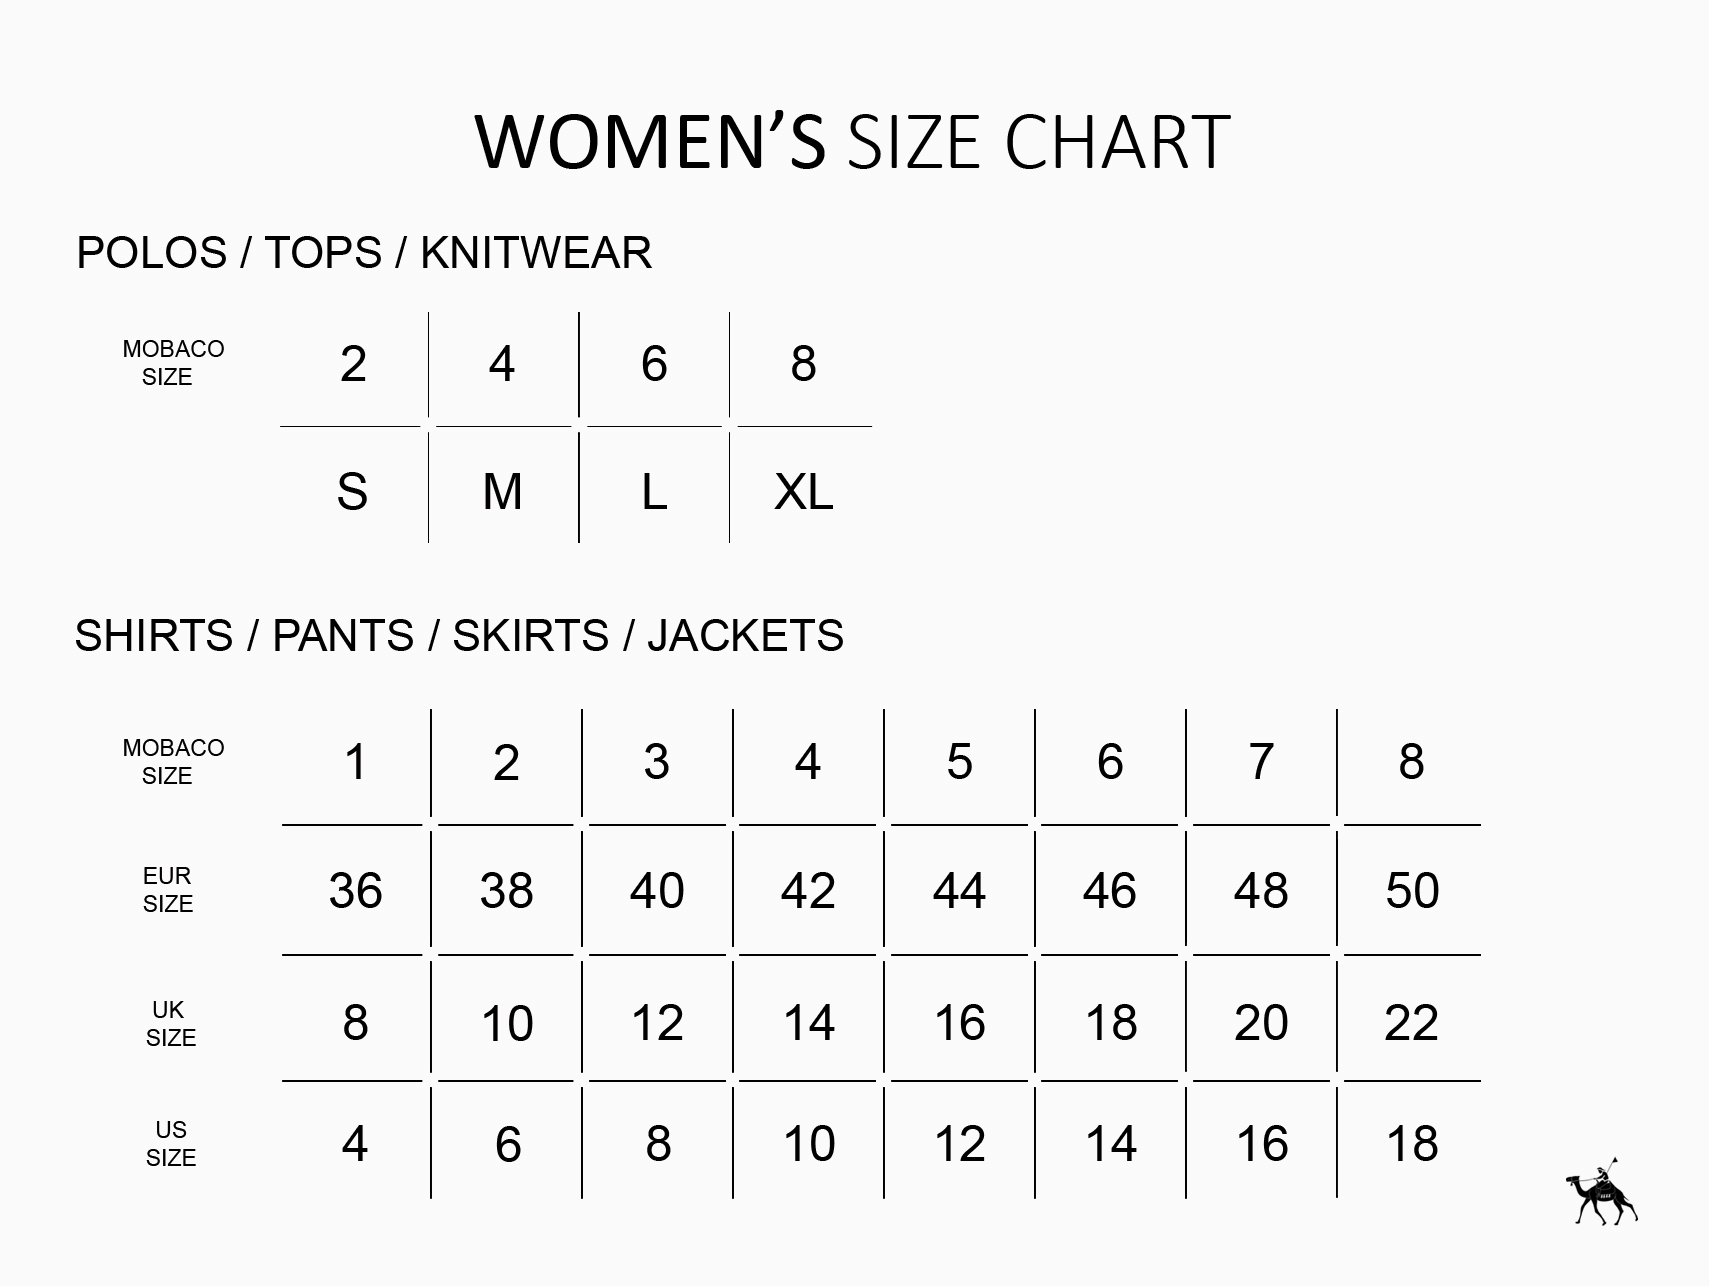1709x1286 pixels.
Task: Select EUR size 36 cell
Action: (356, 890)
